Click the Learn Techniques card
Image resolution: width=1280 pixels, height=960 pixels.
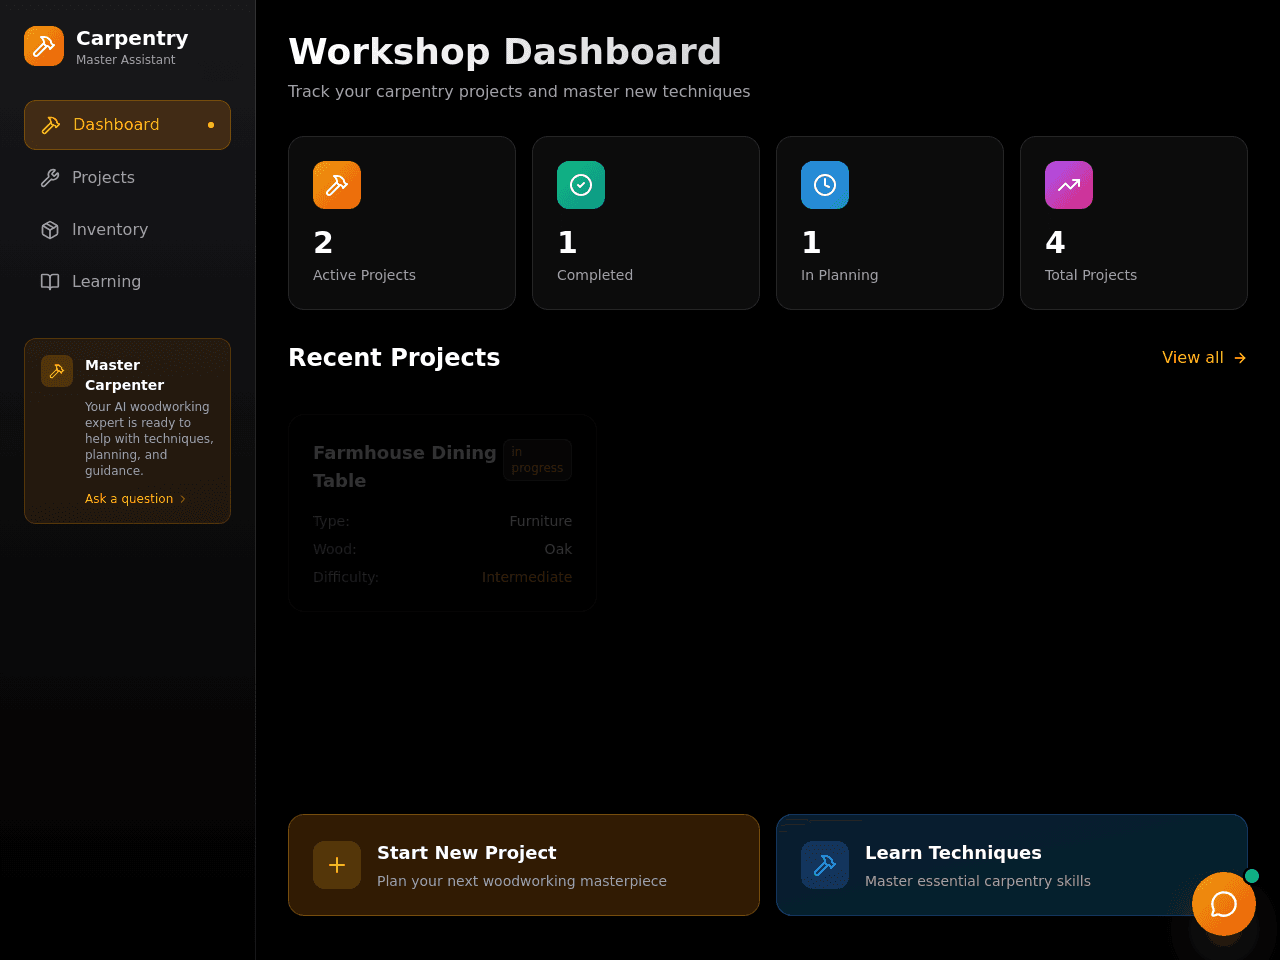point(1012,865)
